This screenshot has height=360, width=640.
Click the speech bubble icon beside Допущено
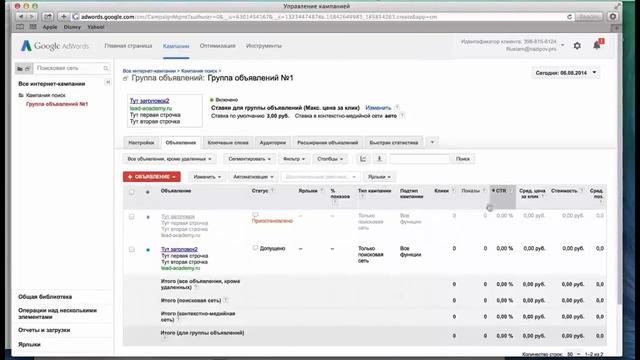tap(255, 248)
